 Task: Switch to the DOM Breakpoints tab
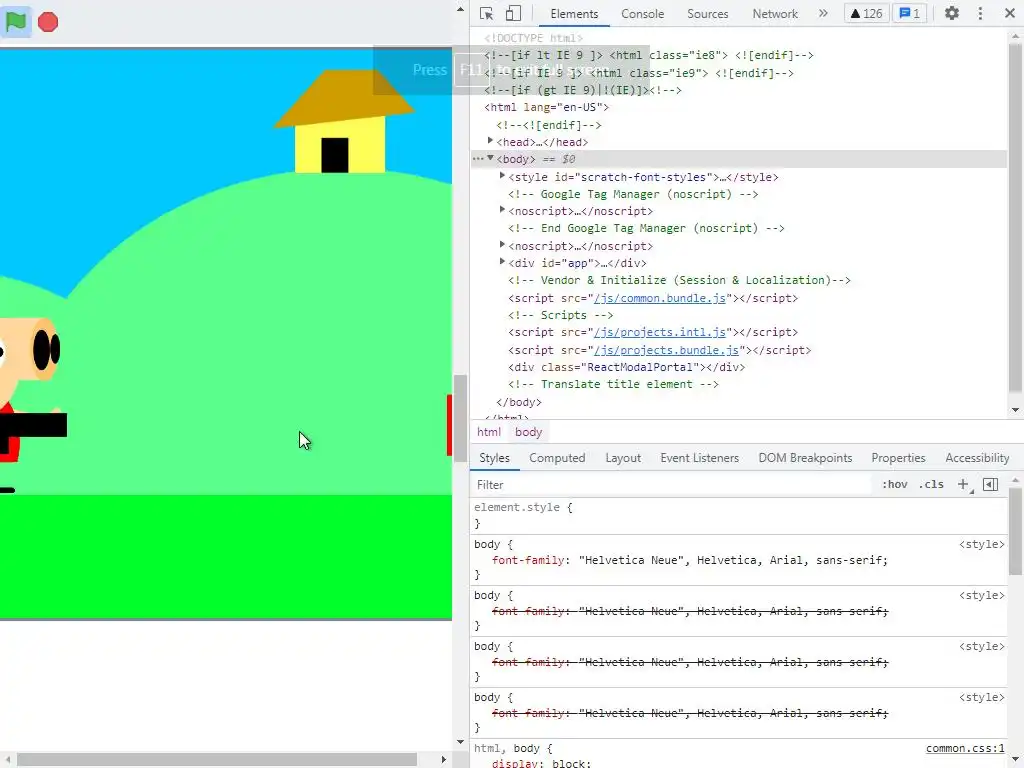805,458
